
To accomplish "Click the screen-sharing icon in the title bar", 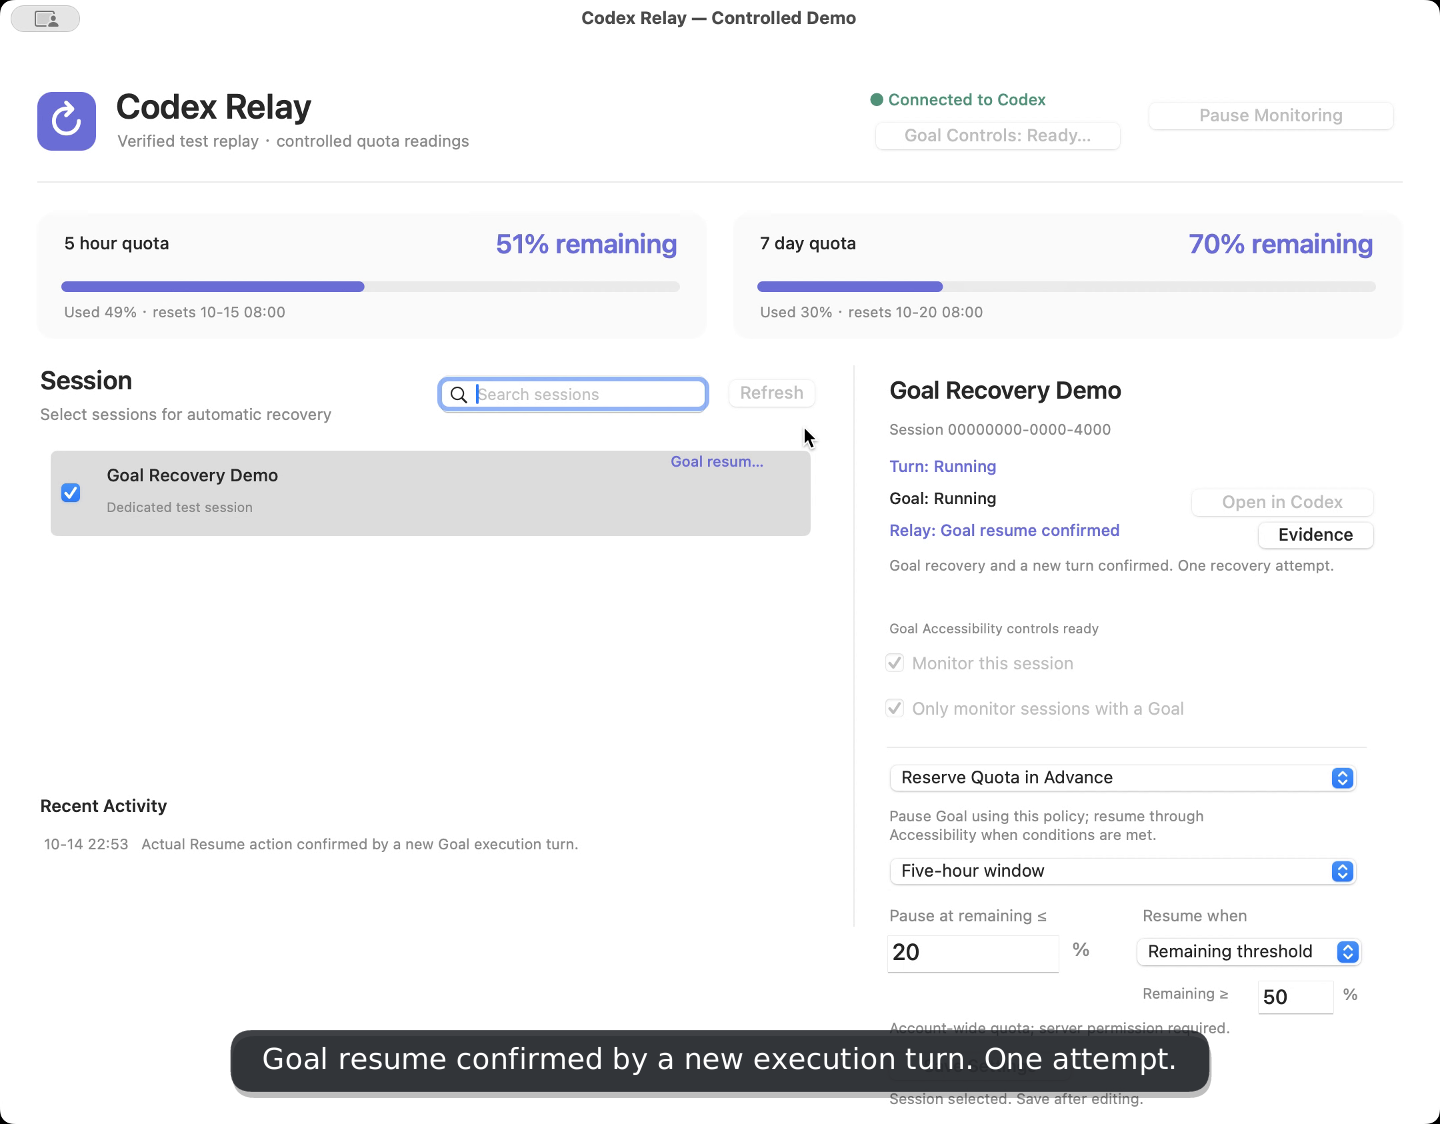I will pyautogui.click(x=46, y=19).
